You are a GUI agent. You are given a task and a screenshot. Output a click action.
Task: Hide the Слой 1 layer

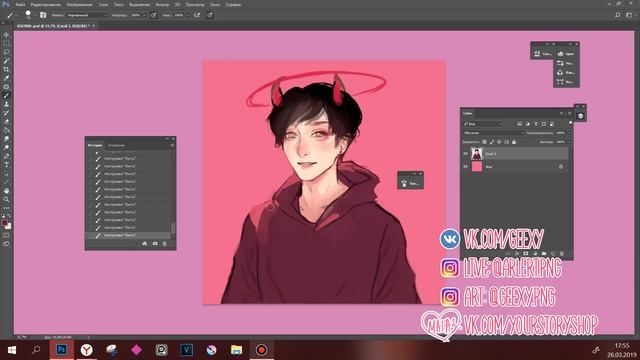(465, 154)
